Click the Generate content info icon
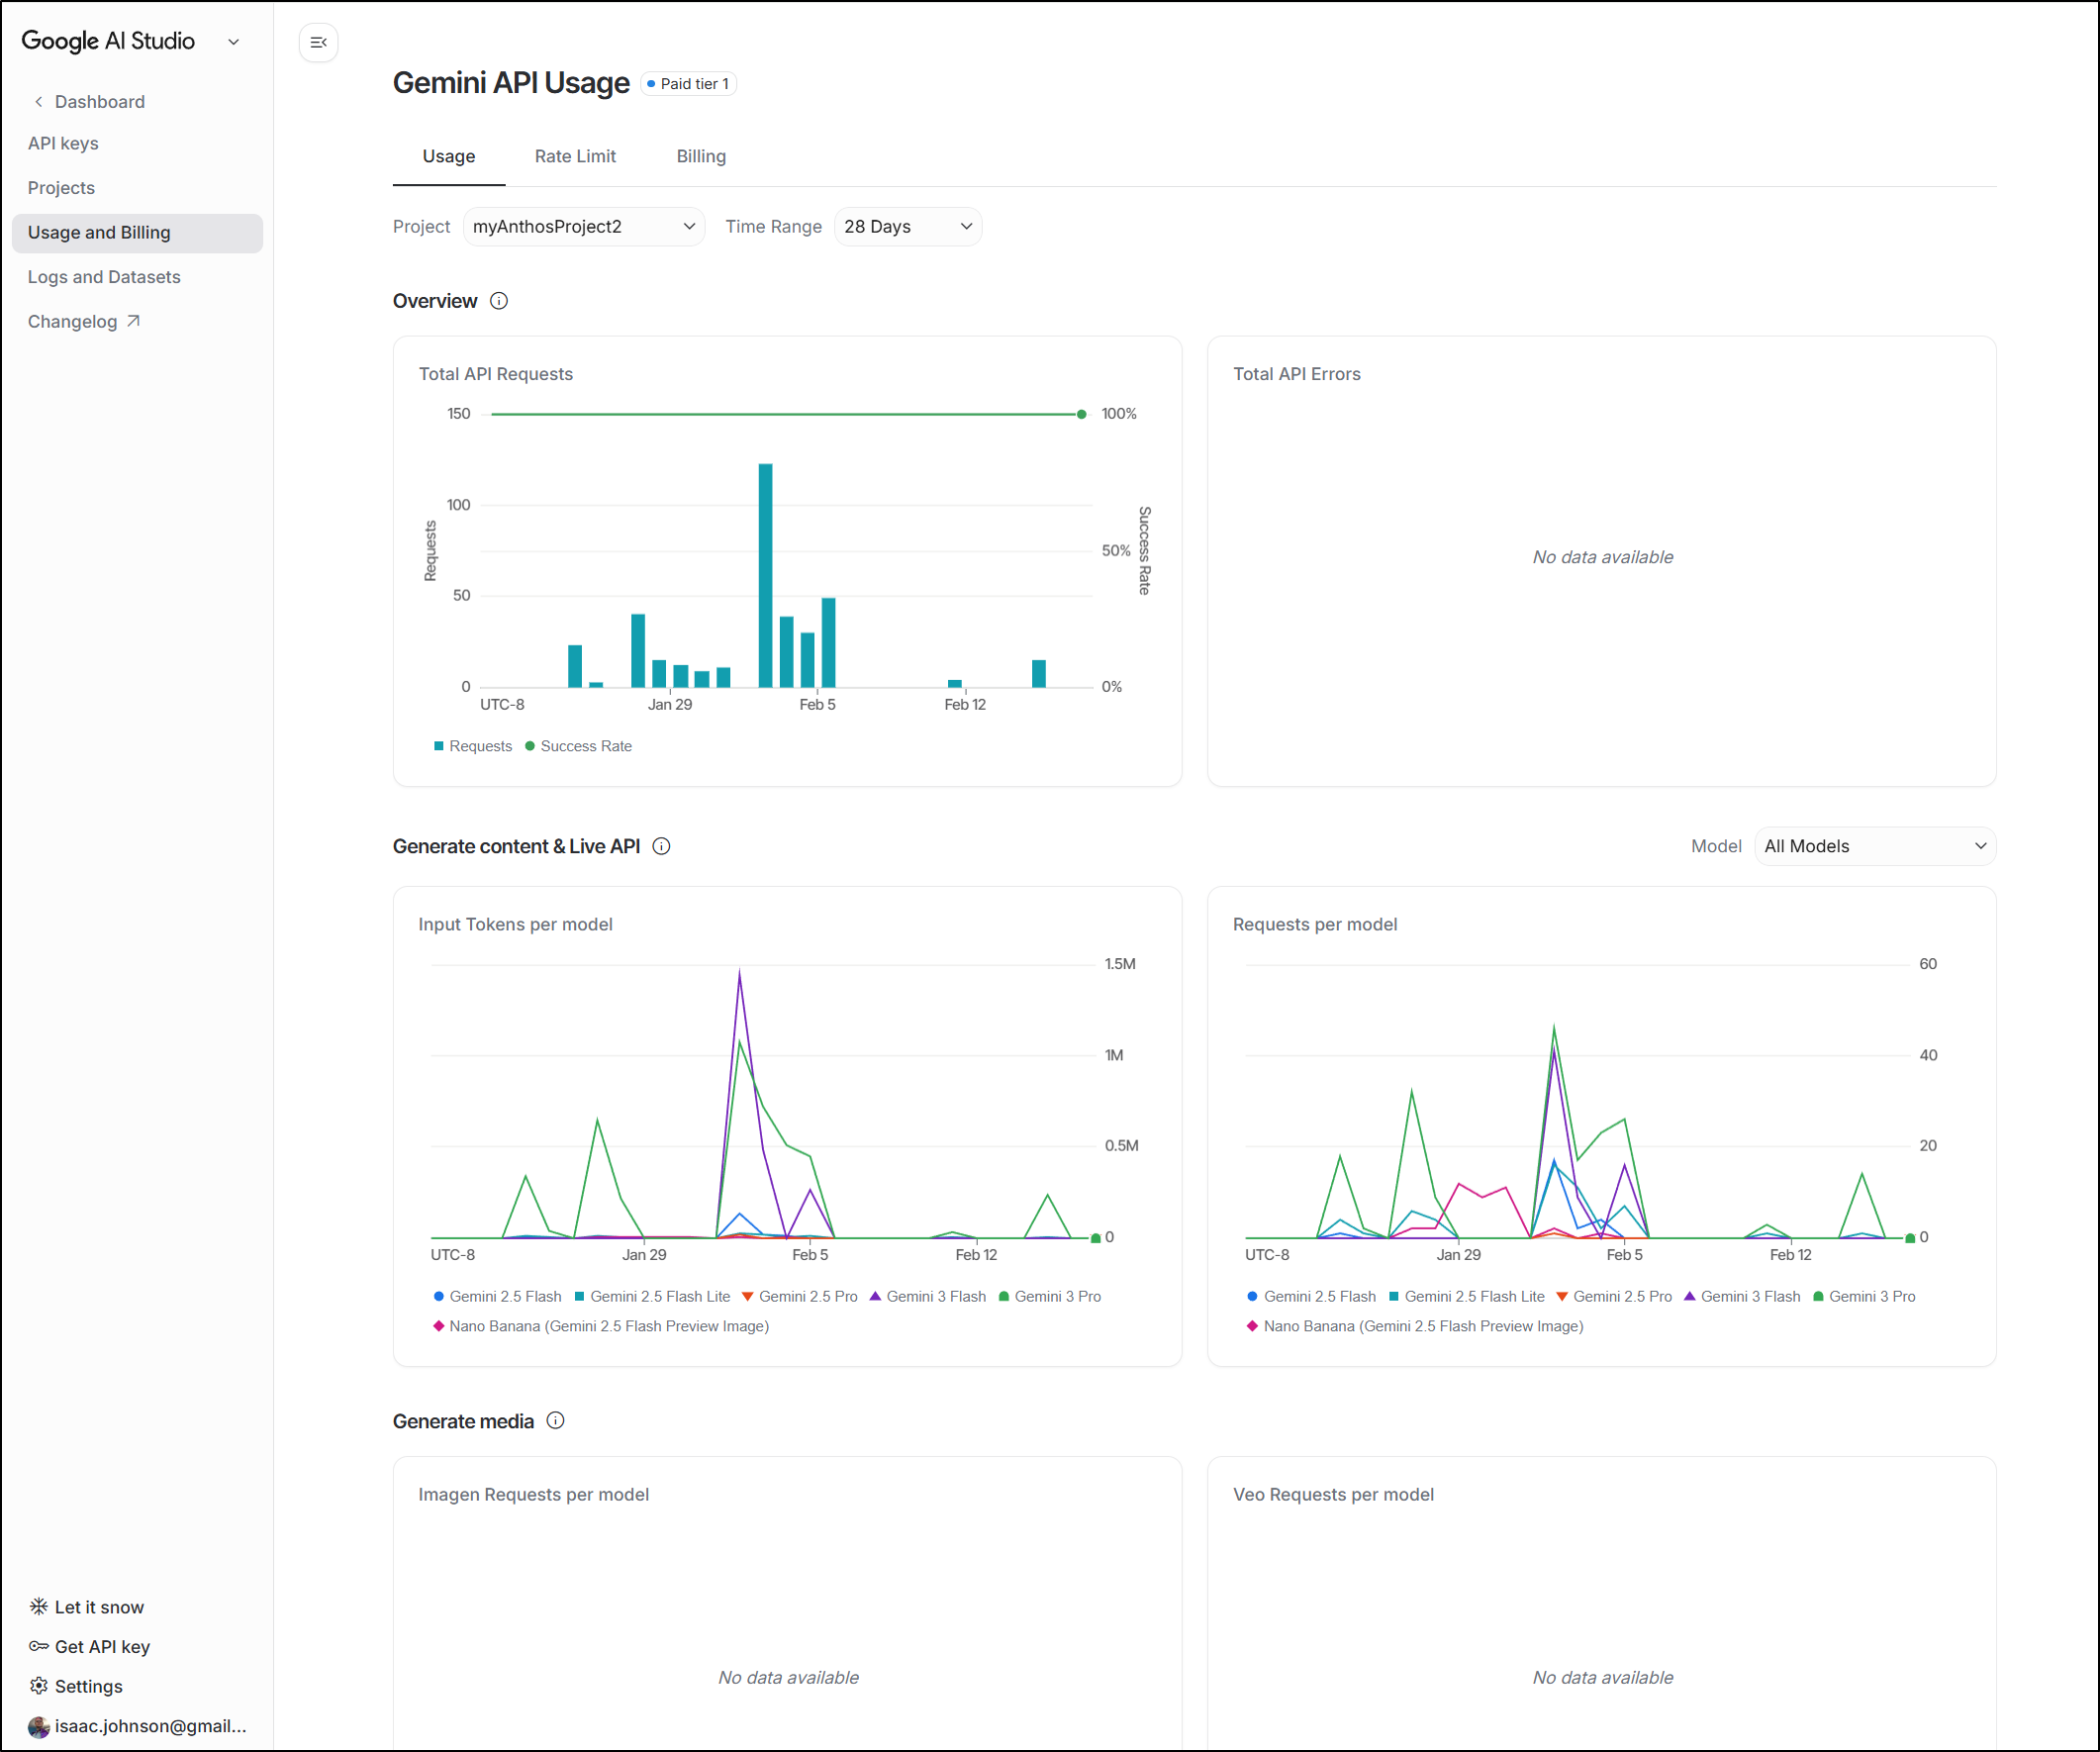This screenshot has width=2100, height=1752. pos(661,846)
